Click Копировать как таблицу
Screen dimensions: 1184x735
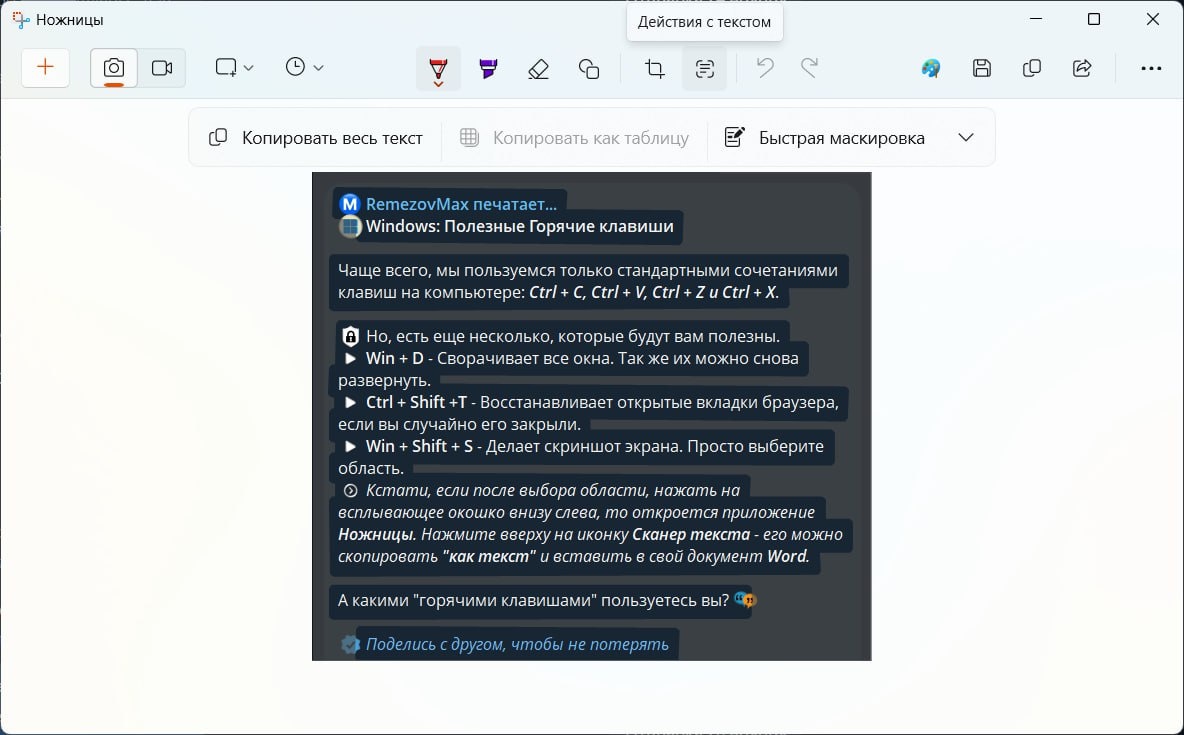click(575, 137)
